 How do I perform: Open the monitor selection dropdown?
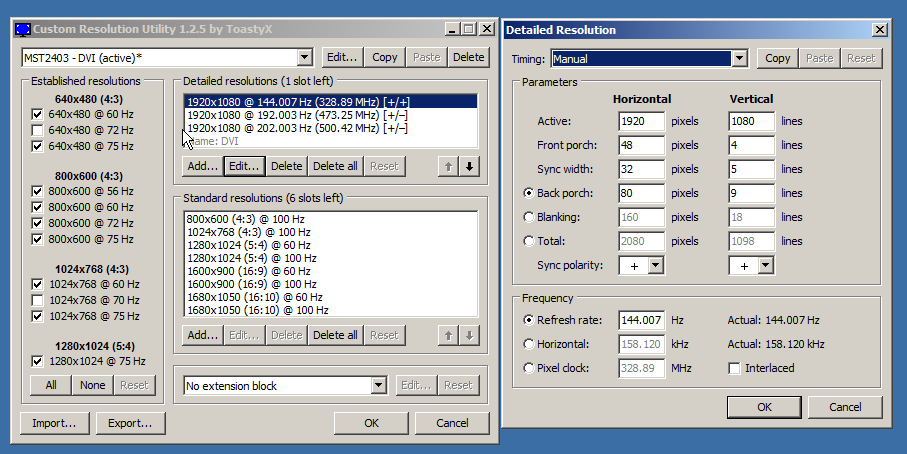click(305, 58)
